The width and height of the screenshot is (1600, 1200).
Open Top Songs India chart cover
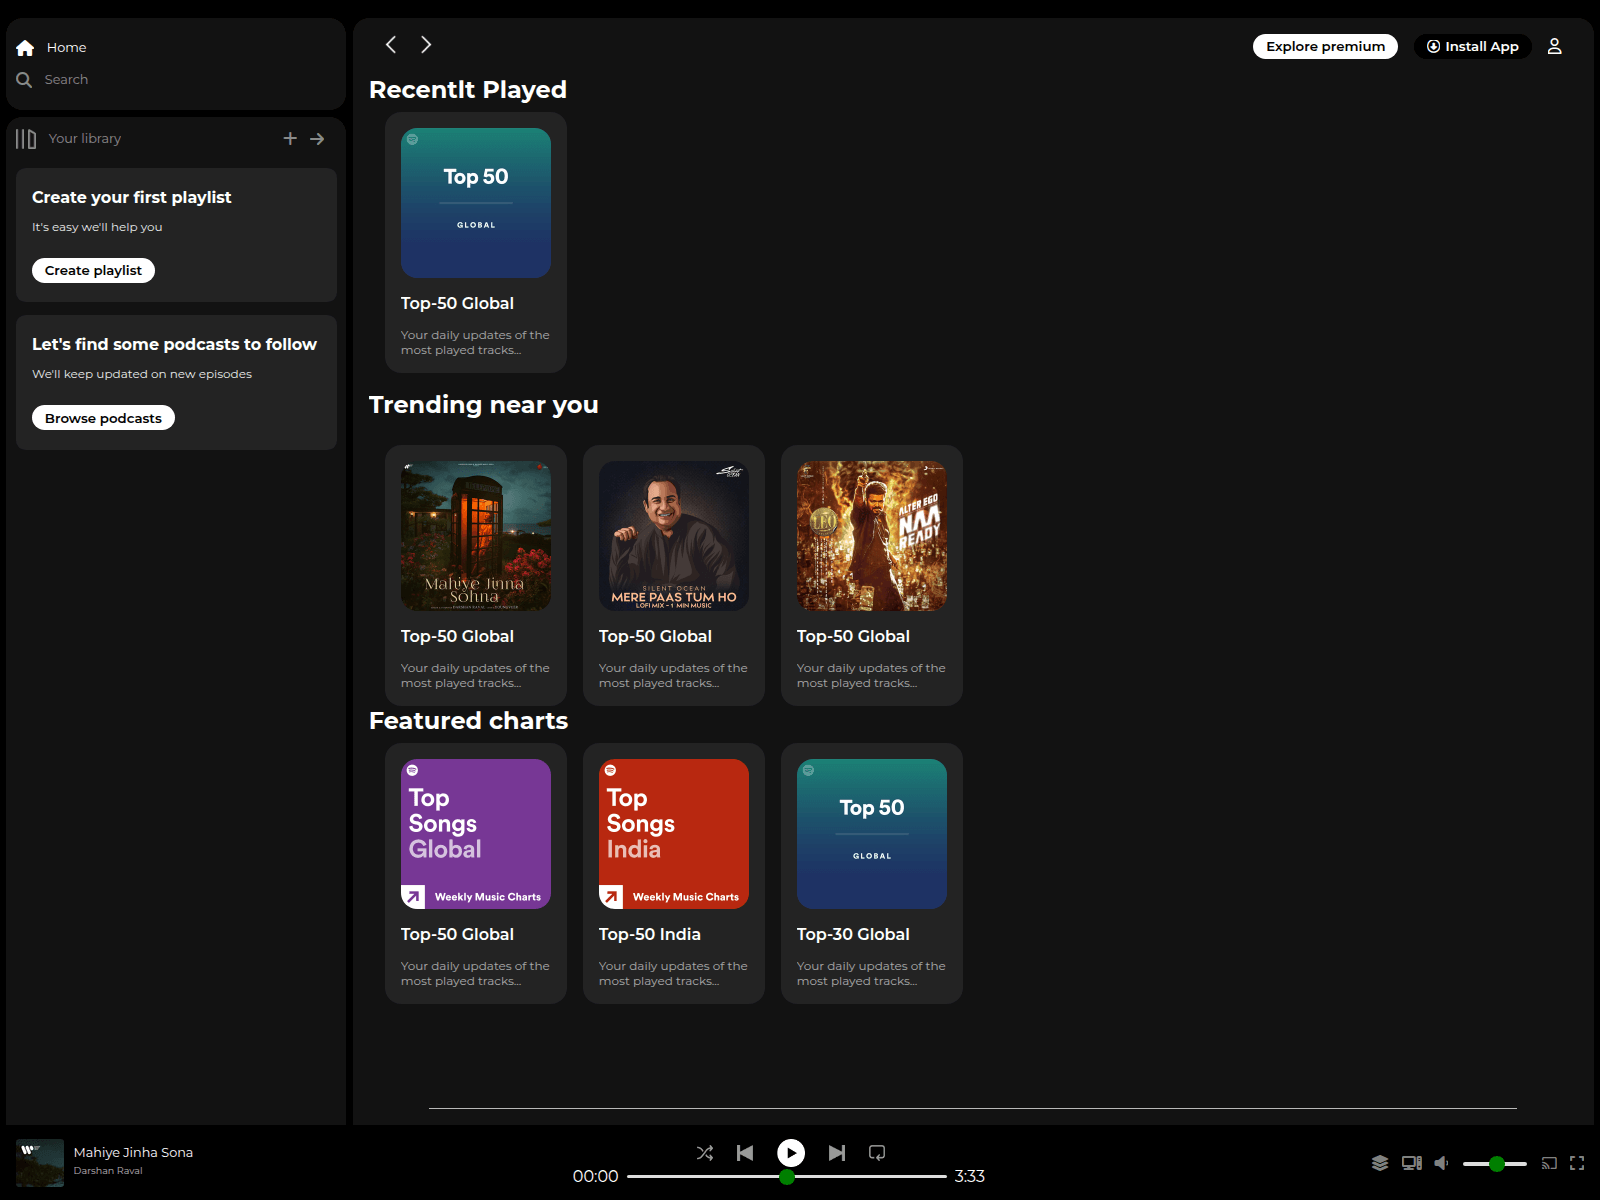point(674,834)
